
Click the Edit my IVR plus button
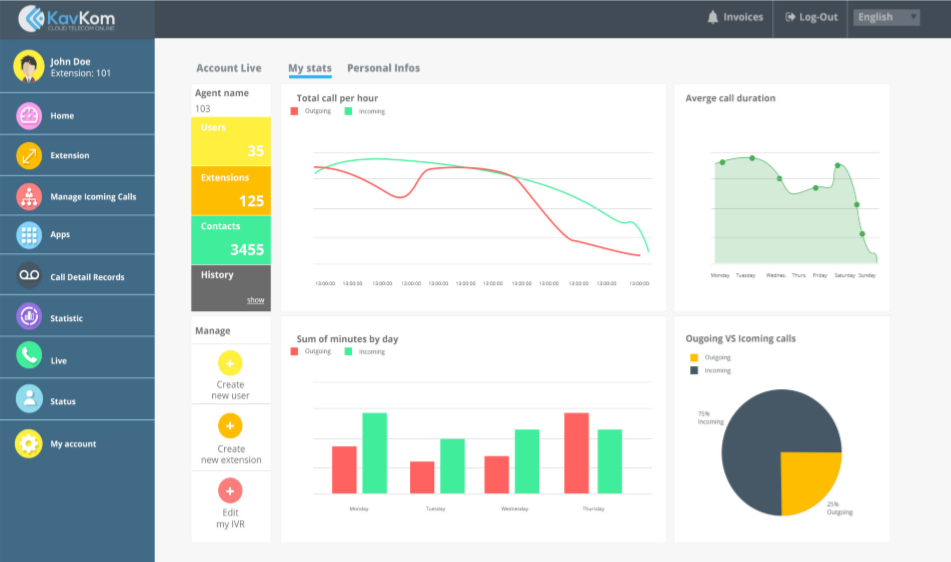[x=230, y=491]
